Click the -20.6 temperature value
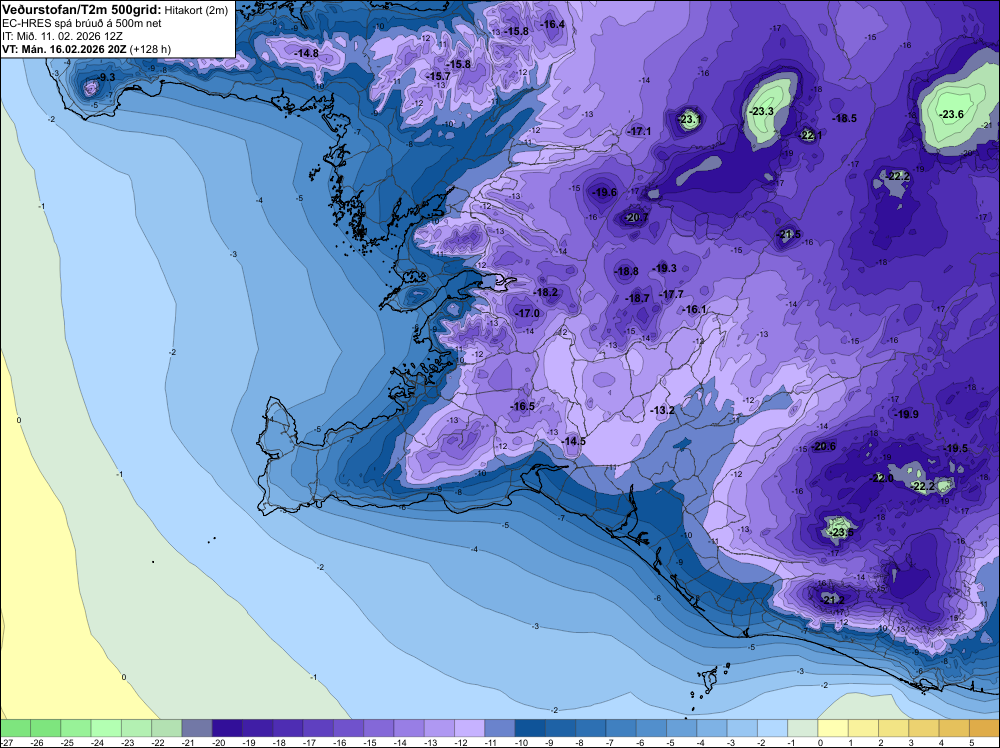1000x748 pixels. (823, 446)
